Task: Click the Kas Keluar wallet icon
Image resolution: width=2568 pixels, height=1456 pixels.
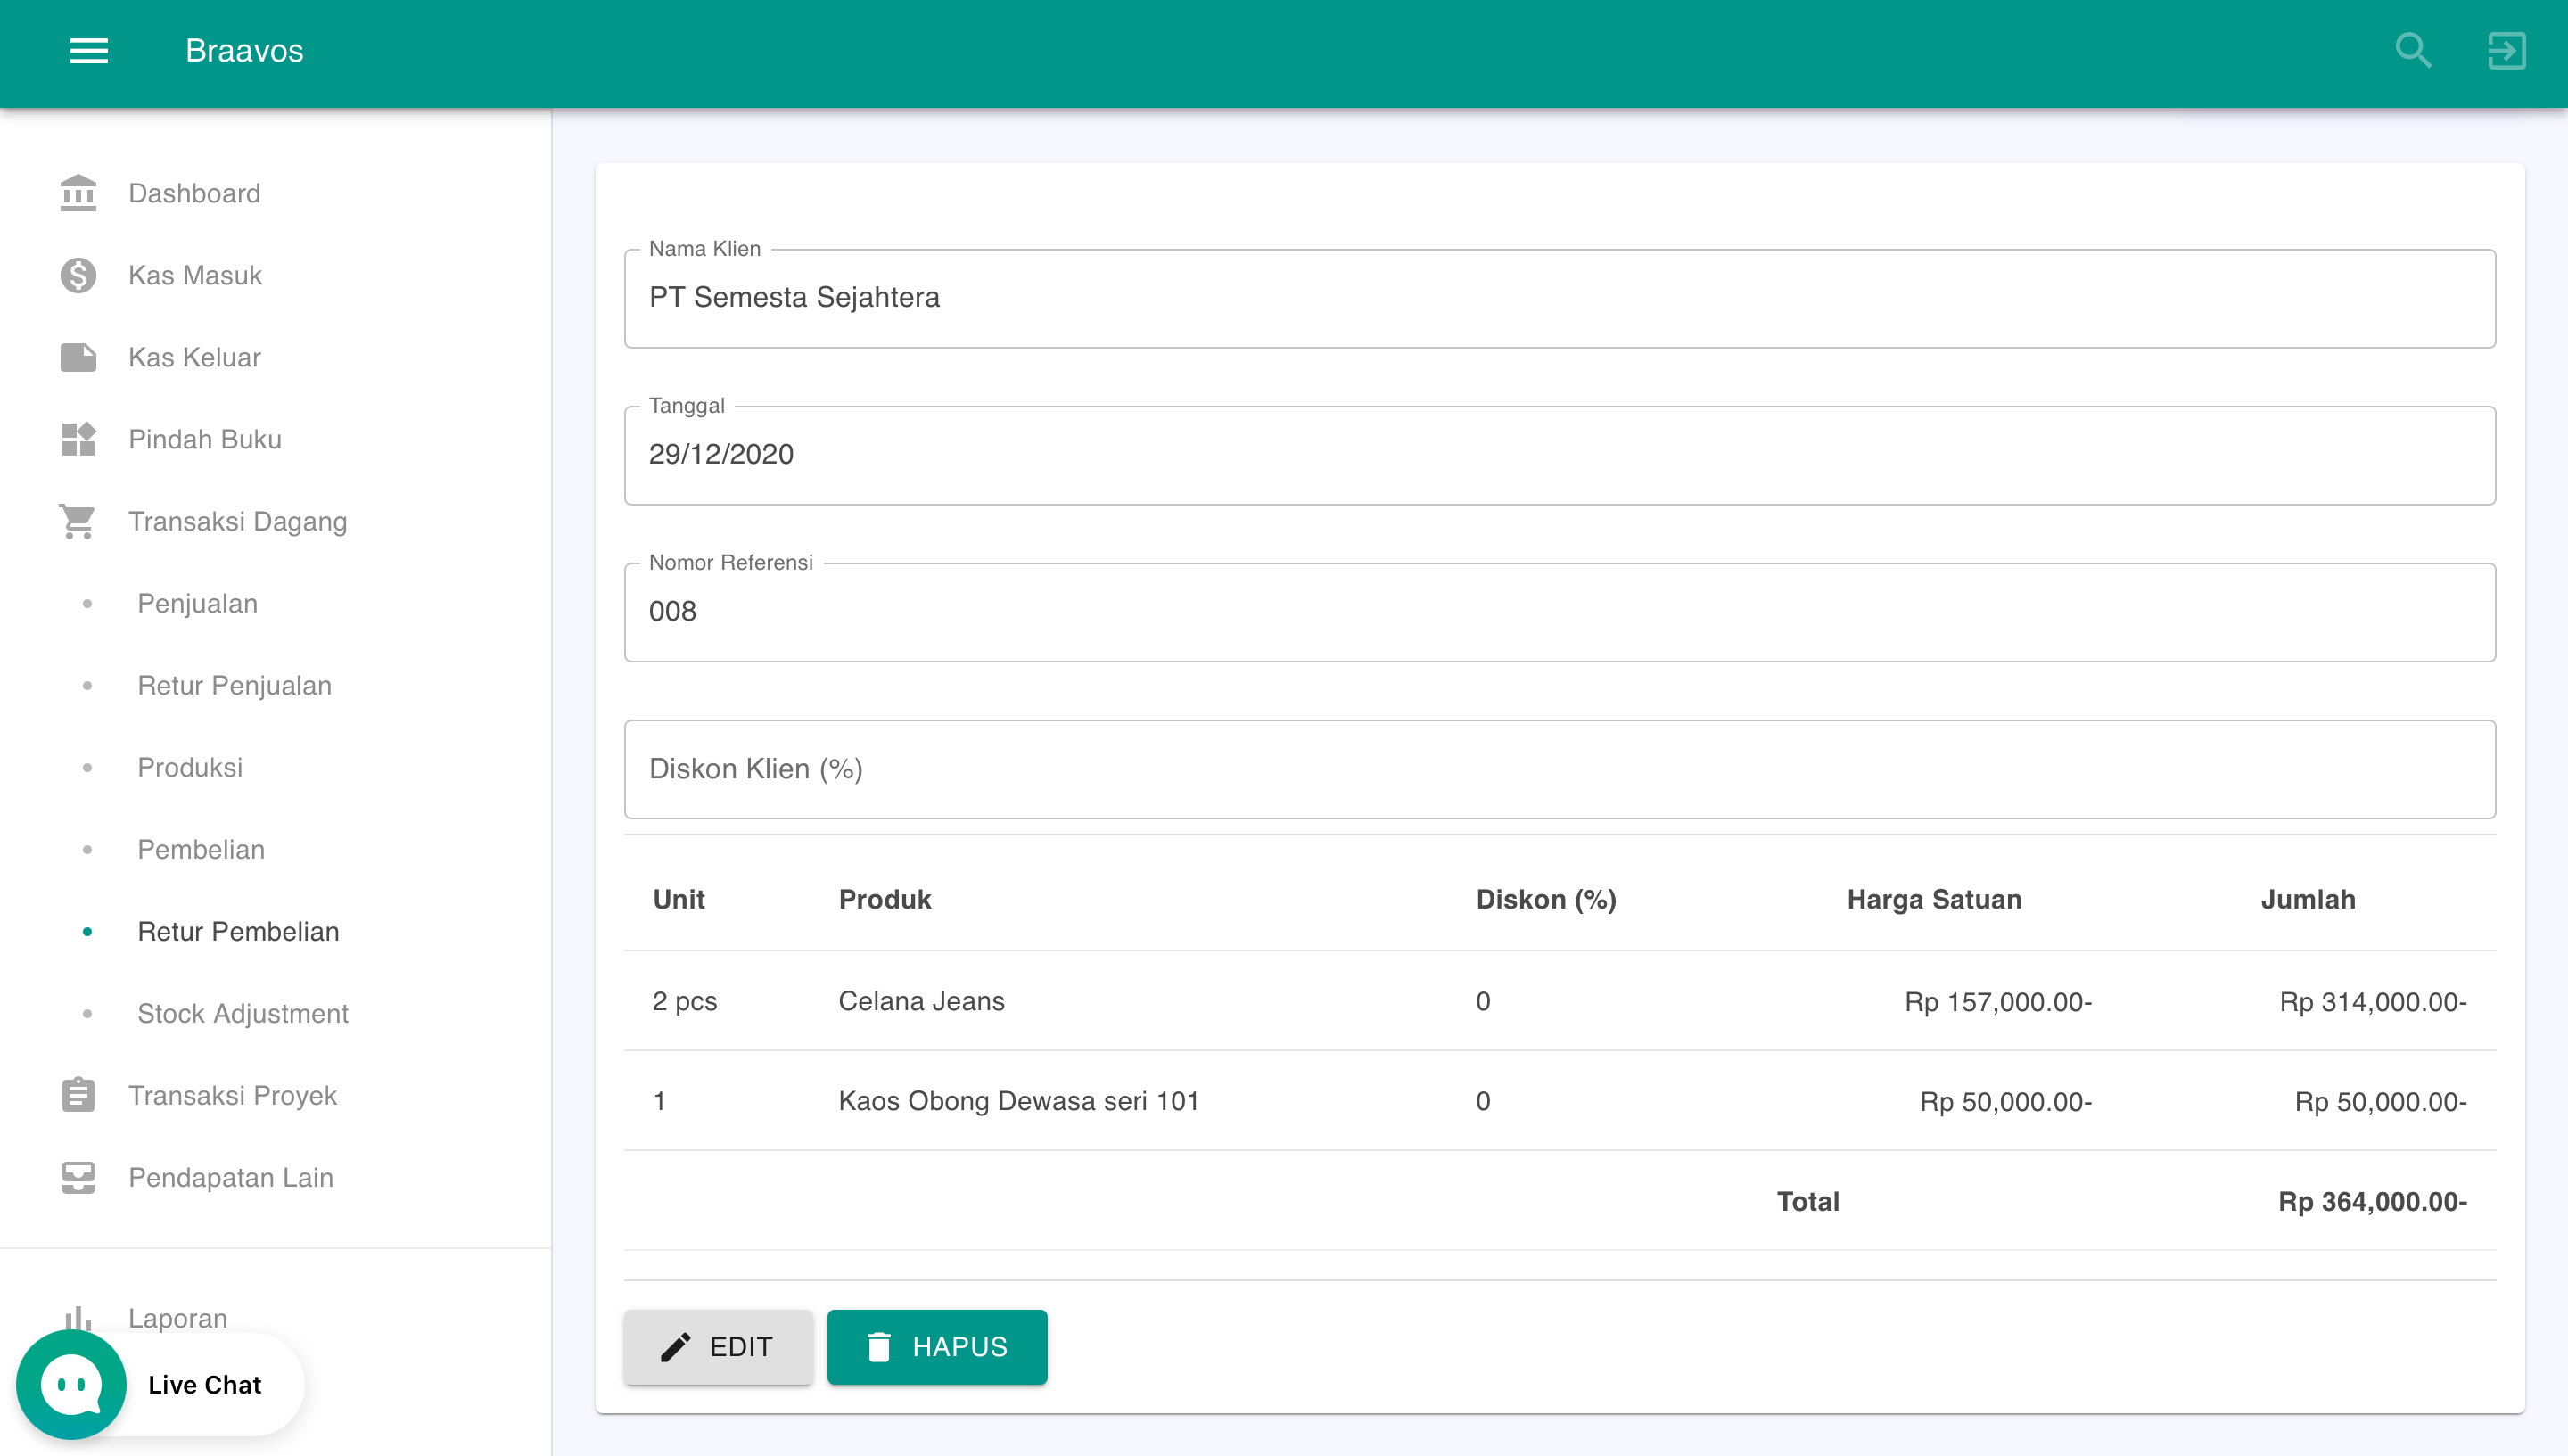Action: click(78, 357)
